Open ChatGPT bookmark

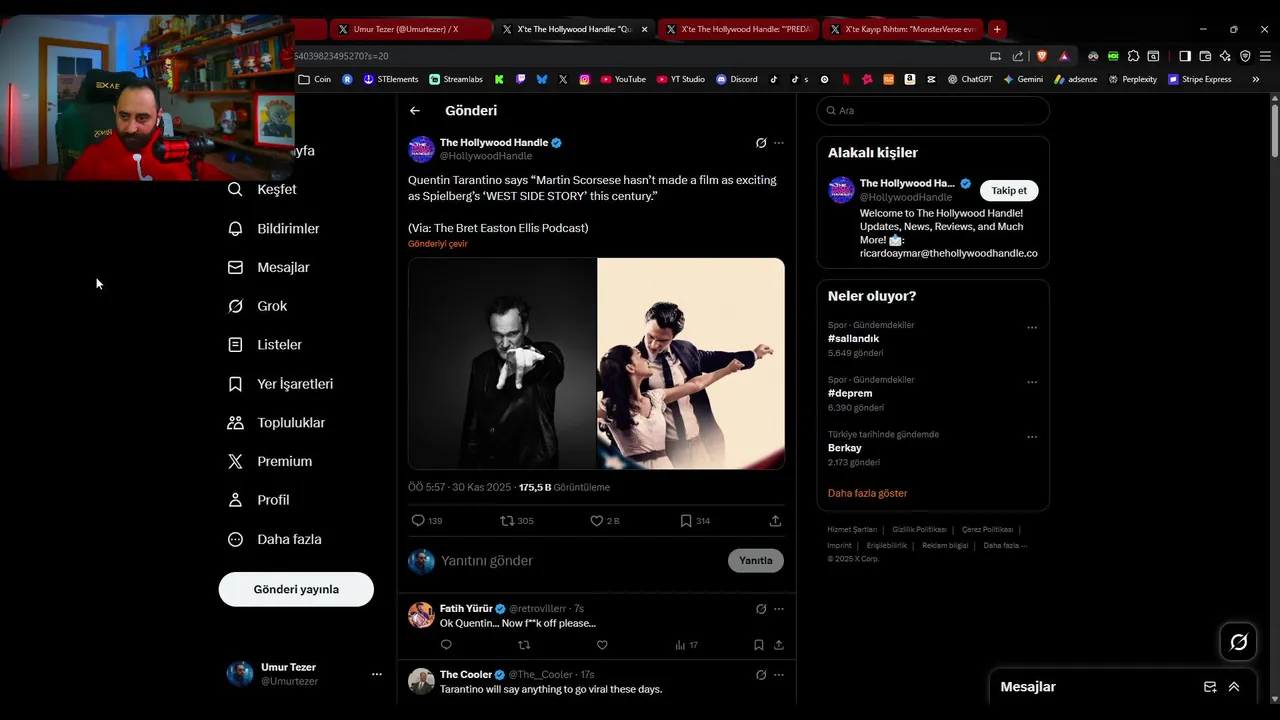coord(970,79)
